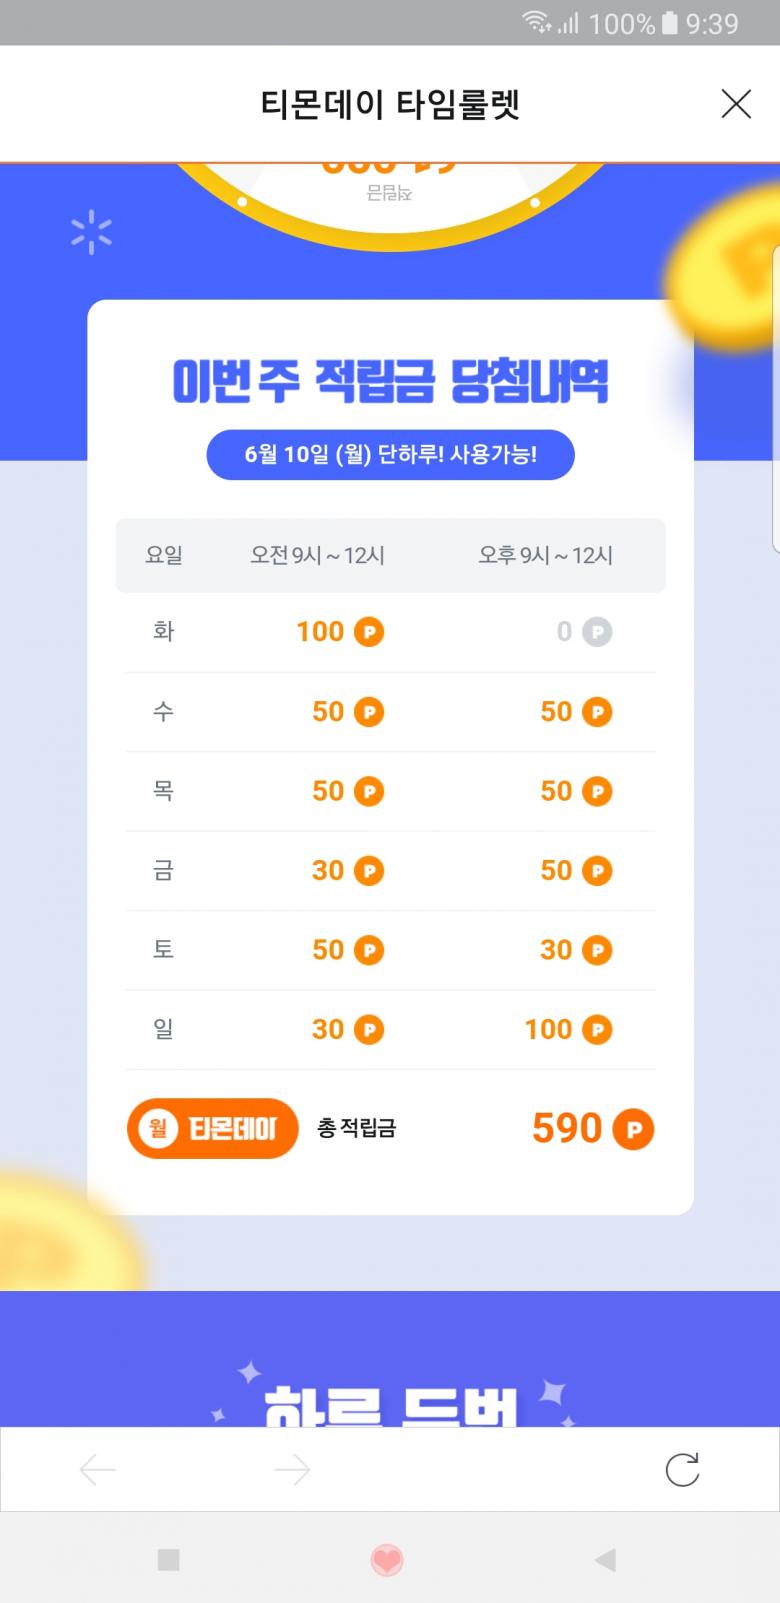Tap the browser forward arrow
The width and height of the screenshot is (780, 1603).
pyautogui.click(x=291, y=1469)
